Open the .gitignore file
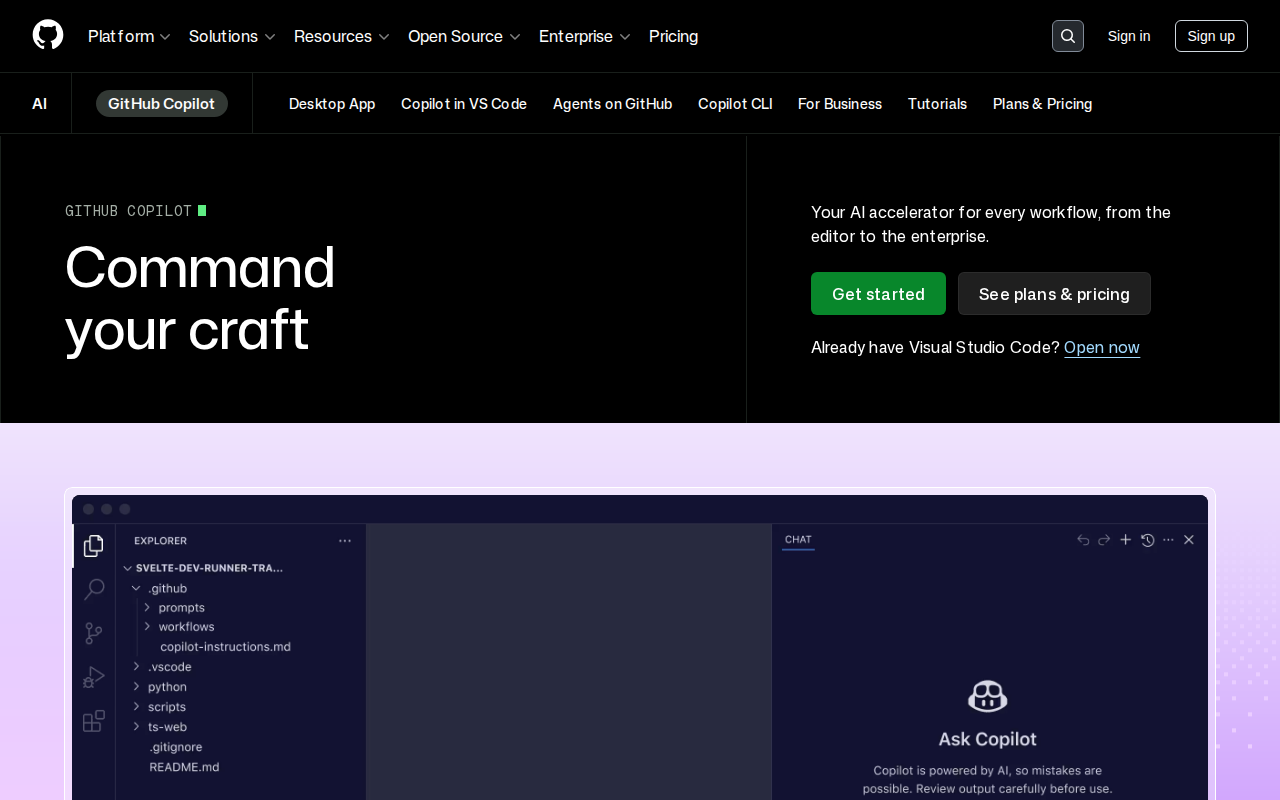 176,747
